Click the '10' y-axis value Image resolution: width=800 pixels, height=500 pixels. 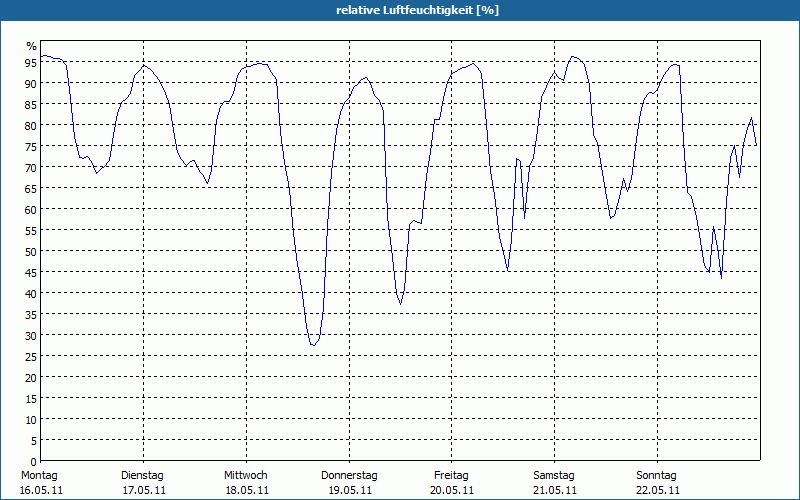(31, 420)
